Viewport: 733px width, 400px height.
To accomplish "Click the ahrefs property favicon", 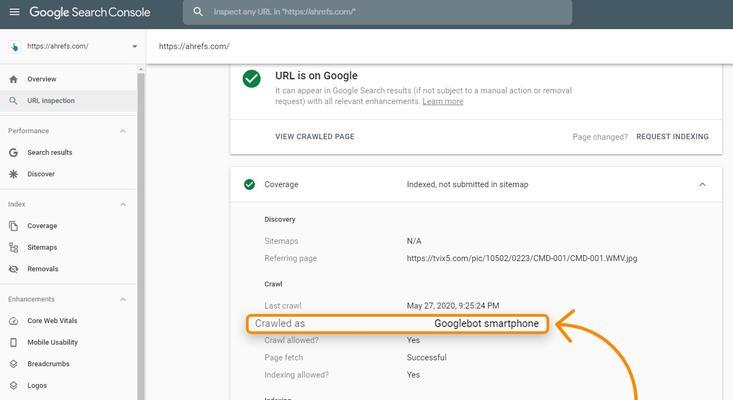I will coord(15,47).
